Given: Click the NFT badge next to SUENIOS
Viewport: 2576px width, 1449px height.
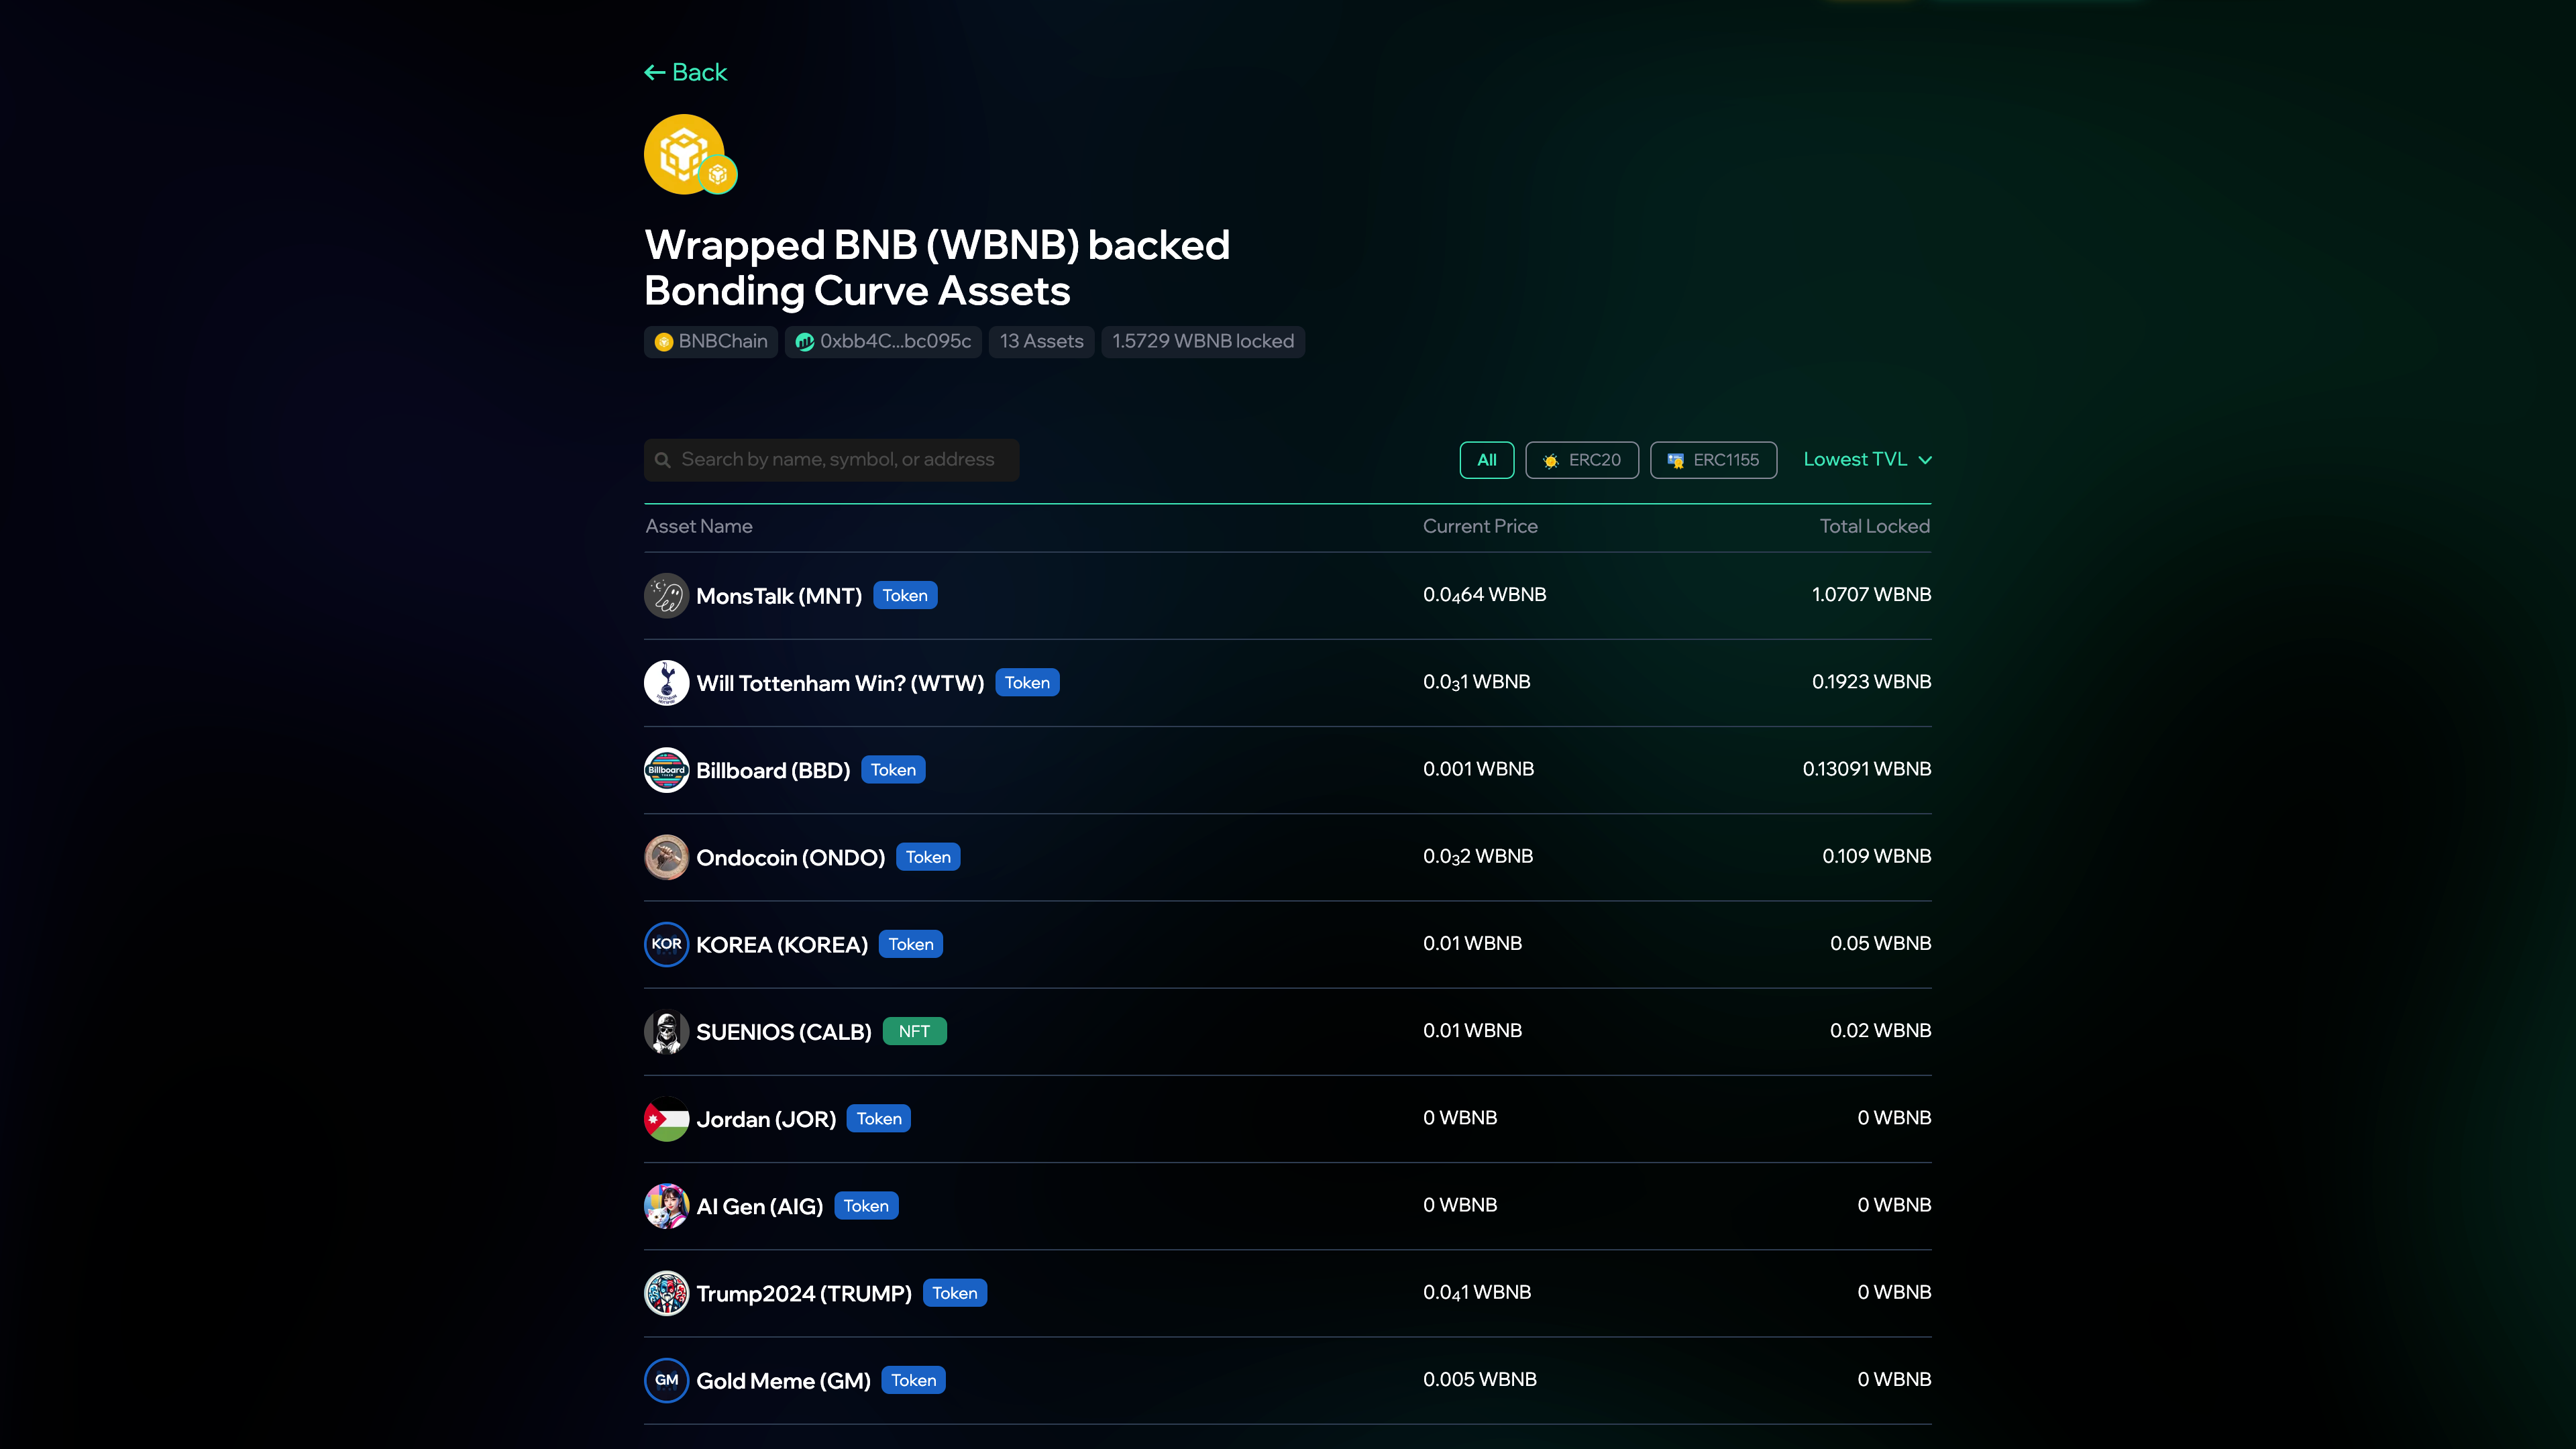Looking at the screenshot, I should click(x=914, y=1031).
